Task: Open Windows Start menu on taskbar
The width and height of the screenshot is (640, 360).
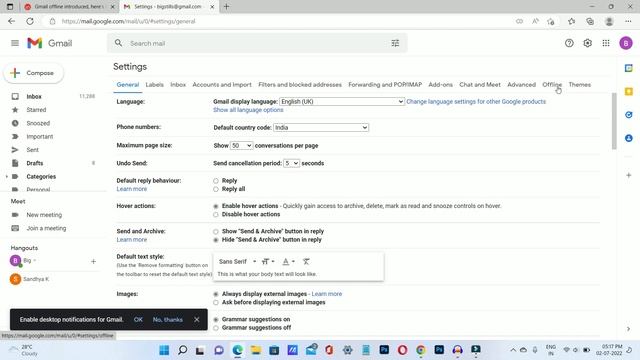Action: [x=164, y=350]
